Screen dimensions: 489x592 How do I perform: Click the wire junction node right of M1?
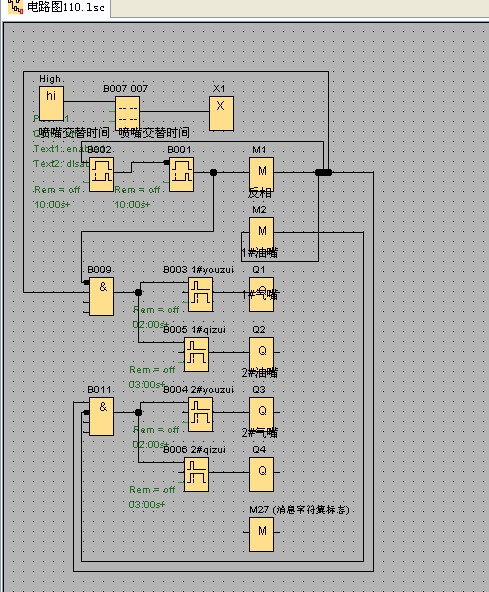[324, 173]
